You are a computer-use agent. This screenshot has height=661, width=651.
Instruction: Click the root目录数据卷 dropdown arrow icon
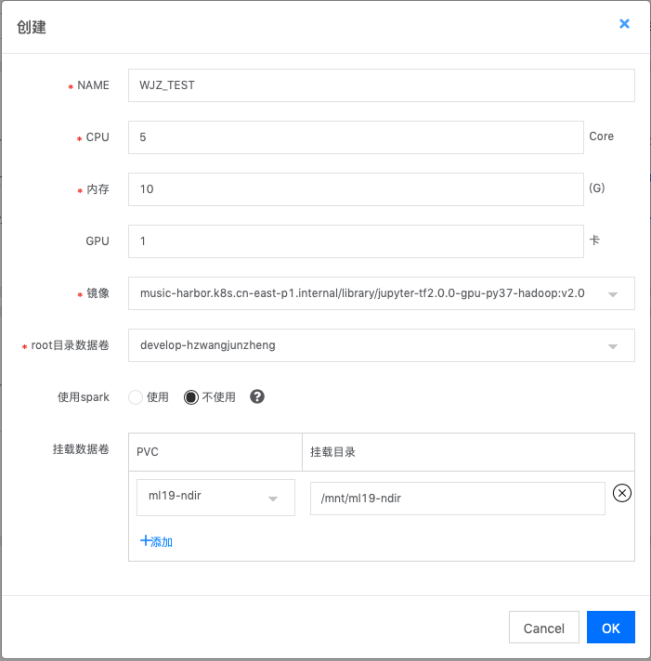(612, 346)
